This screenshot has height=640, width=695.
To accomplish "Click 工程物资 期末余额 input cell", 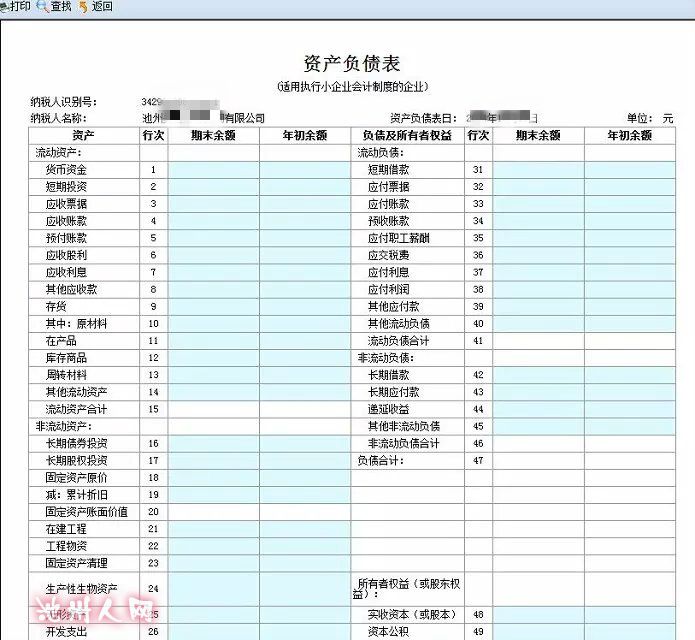I will 214,546.
